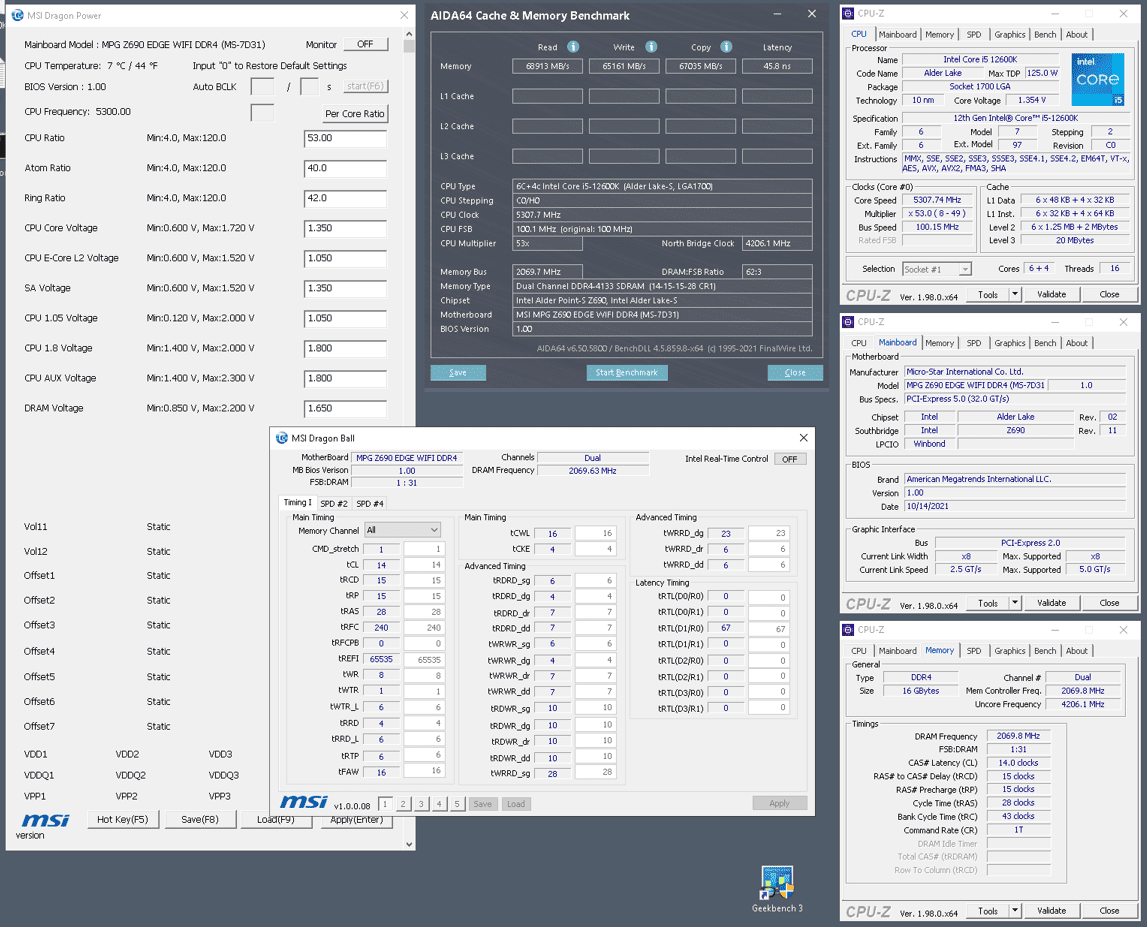Open the Socket #1 selection dropdown
Screen dimensions: 1147x927
(936, 269)
